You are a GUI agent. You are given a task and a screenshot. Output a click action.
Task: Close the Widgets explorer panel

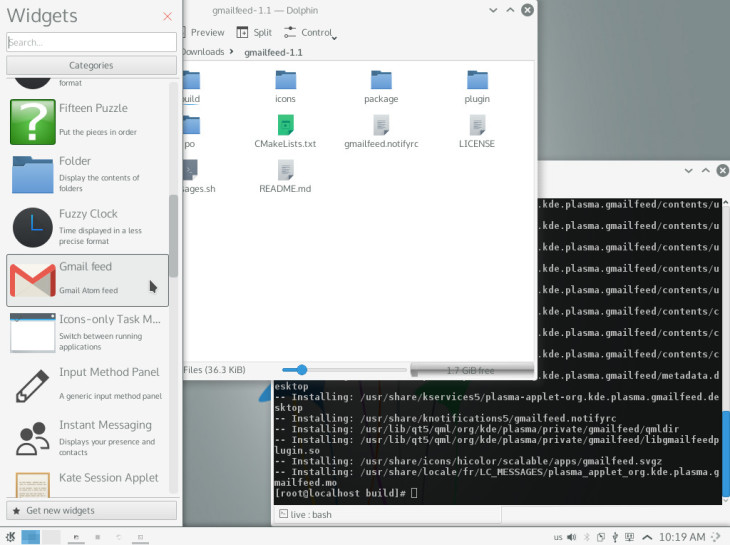(168, 17)
